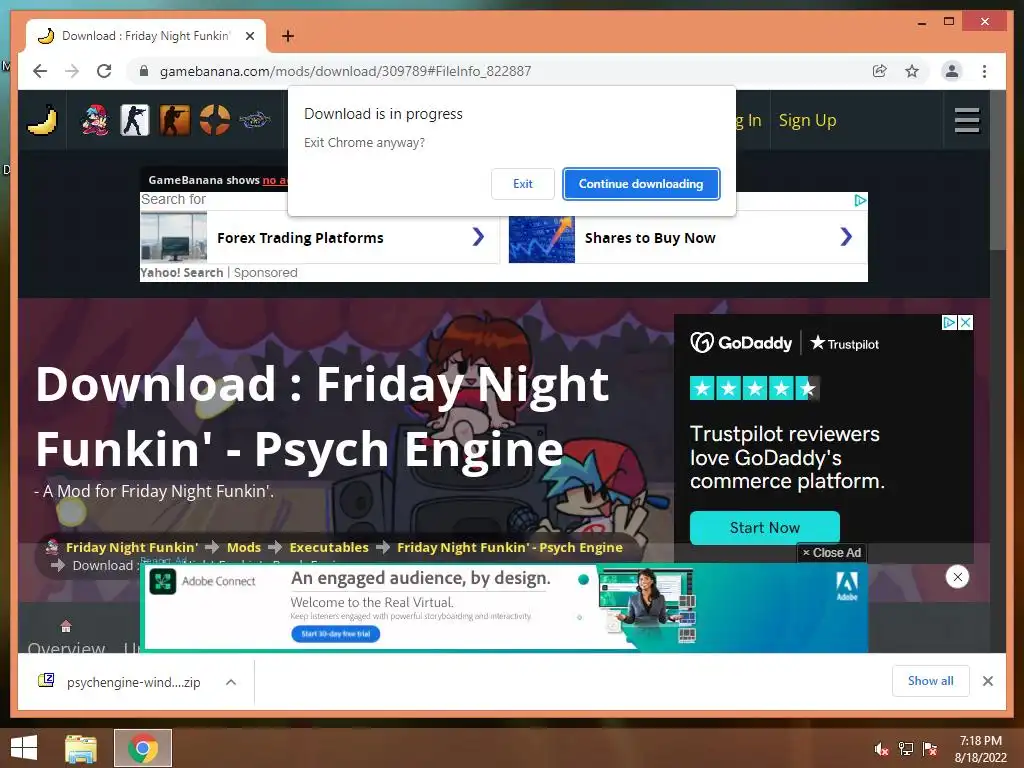Image resolution: width=1024 pixels, height=768 pixels.
Task: Click the Shares to Buy Now ad thumbnail
Action: pyautogui.click(x=541, y=239)
